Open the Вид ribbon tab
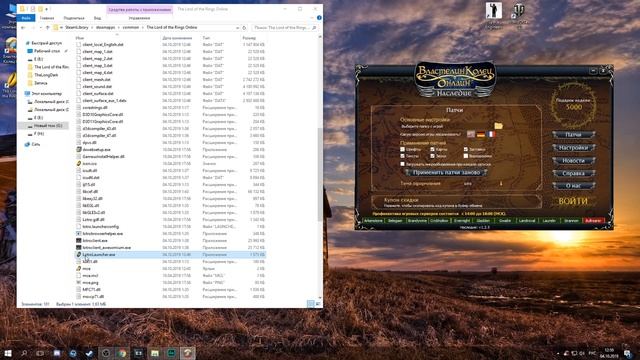The height and width of the screenshot is (360, 640). (98, 18)
